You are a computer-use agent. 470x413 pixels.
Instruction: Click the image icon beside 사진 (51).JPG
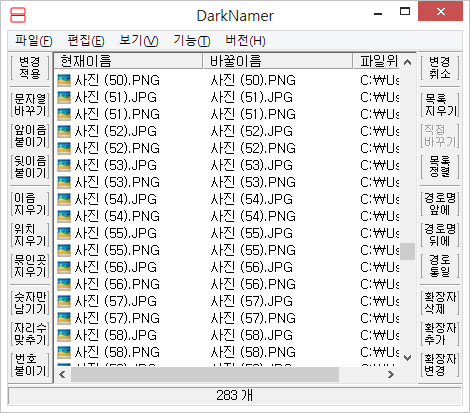[x=64, y=97]
